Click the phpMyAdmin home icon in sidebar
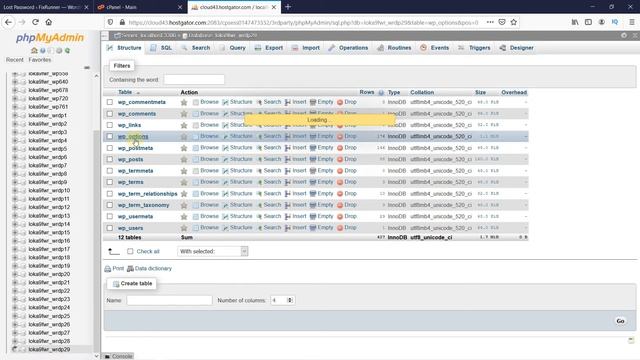The image size is (640, 360). point(34,51)
